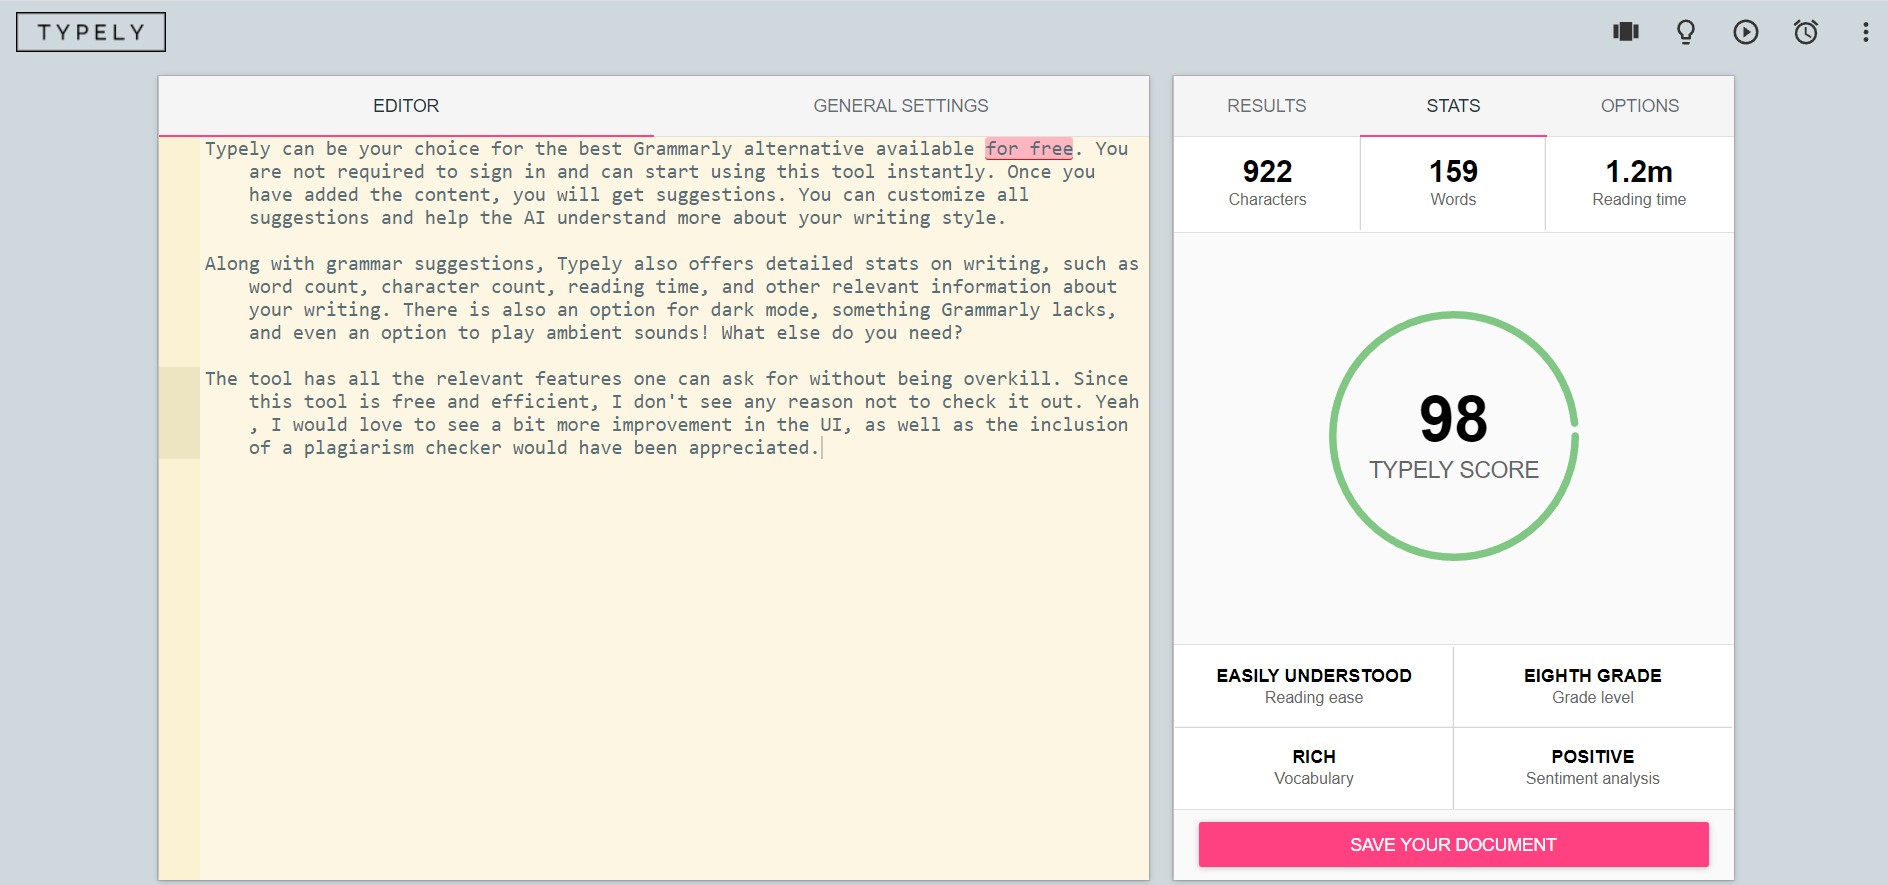1888x885 pixels.
Task: Click the TYPELY logo
Action: coord(91,32)
